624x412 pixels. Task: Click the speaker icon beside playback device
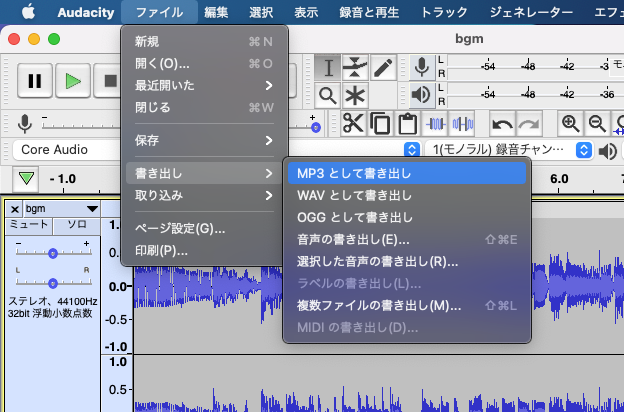click(607, 151)
